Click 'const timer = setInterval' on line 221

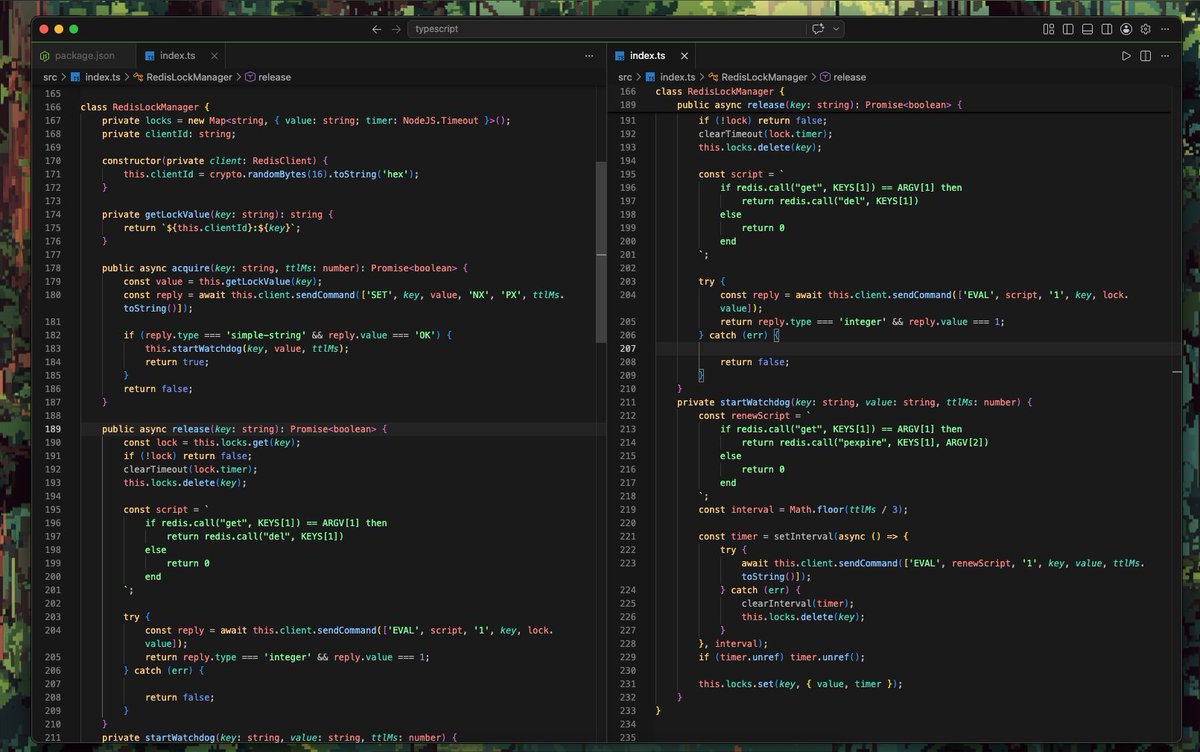click(769, 536)
